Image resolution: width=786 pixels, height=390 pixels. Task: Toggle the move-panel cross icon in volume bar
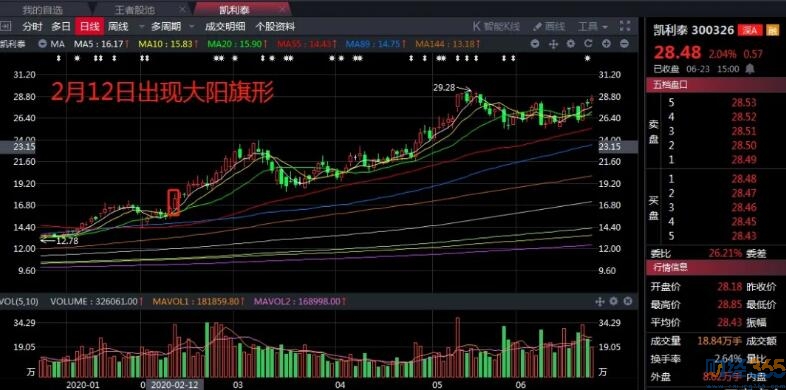600,301
